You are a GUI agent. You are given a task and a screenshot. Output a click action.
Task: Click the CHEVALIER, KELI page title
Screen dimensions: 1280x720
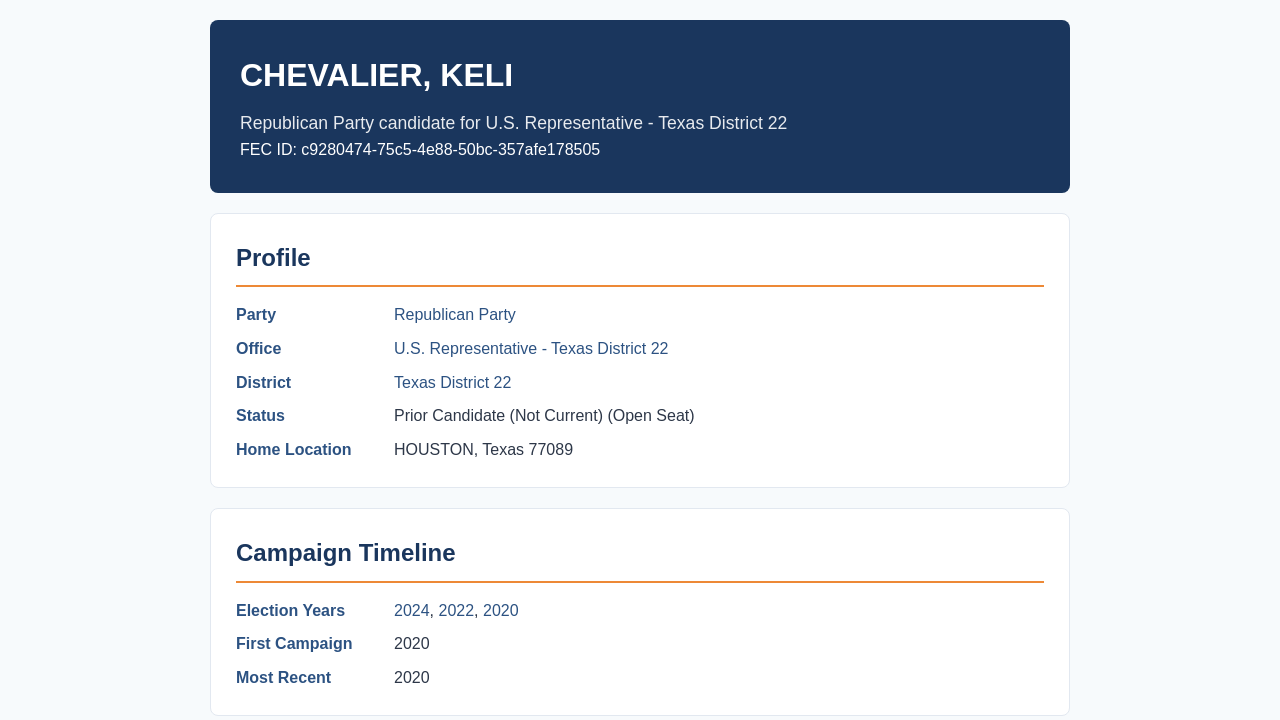click(376, 76)
